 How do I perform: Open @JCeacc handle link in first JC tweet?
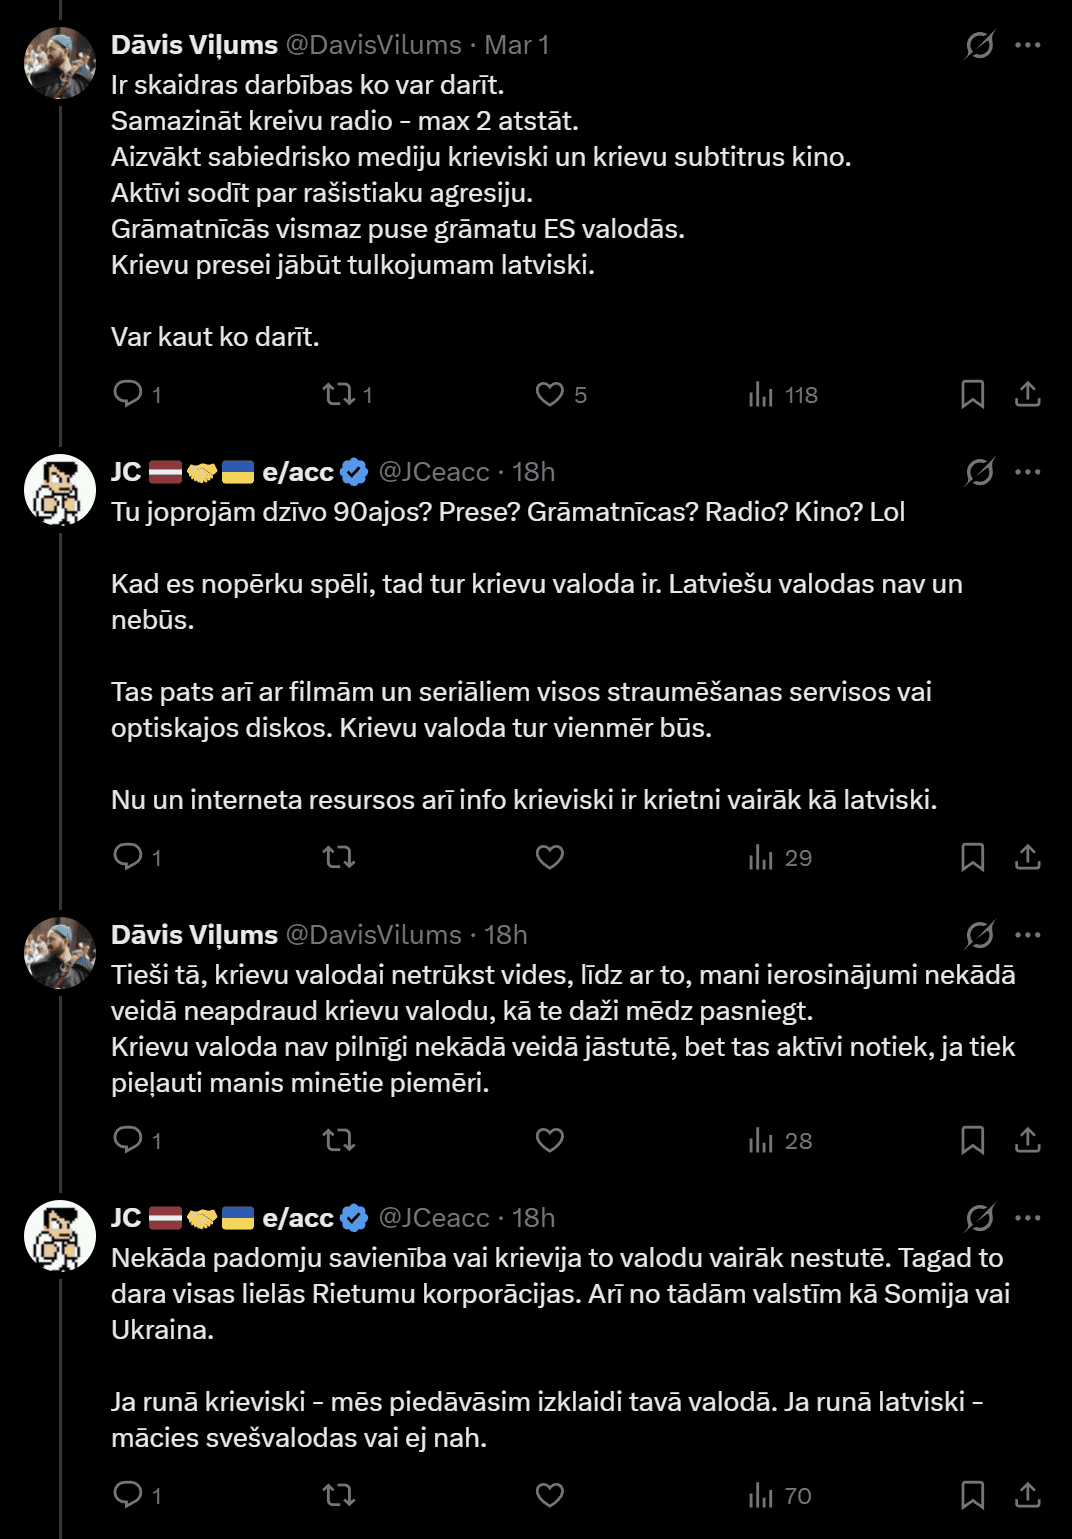point(434,472)
